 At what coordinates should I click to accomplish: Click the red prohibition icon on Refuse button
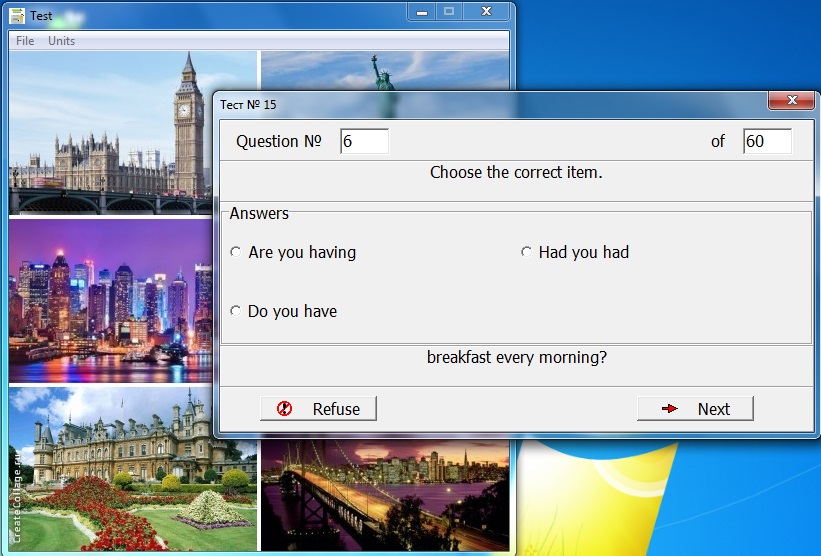pos(284,408)
